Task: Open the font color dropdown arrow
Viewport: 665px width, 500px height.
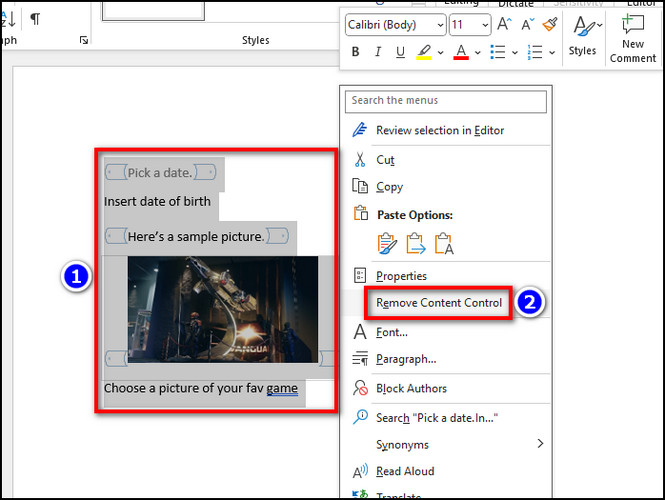Action: pos(478,53)
